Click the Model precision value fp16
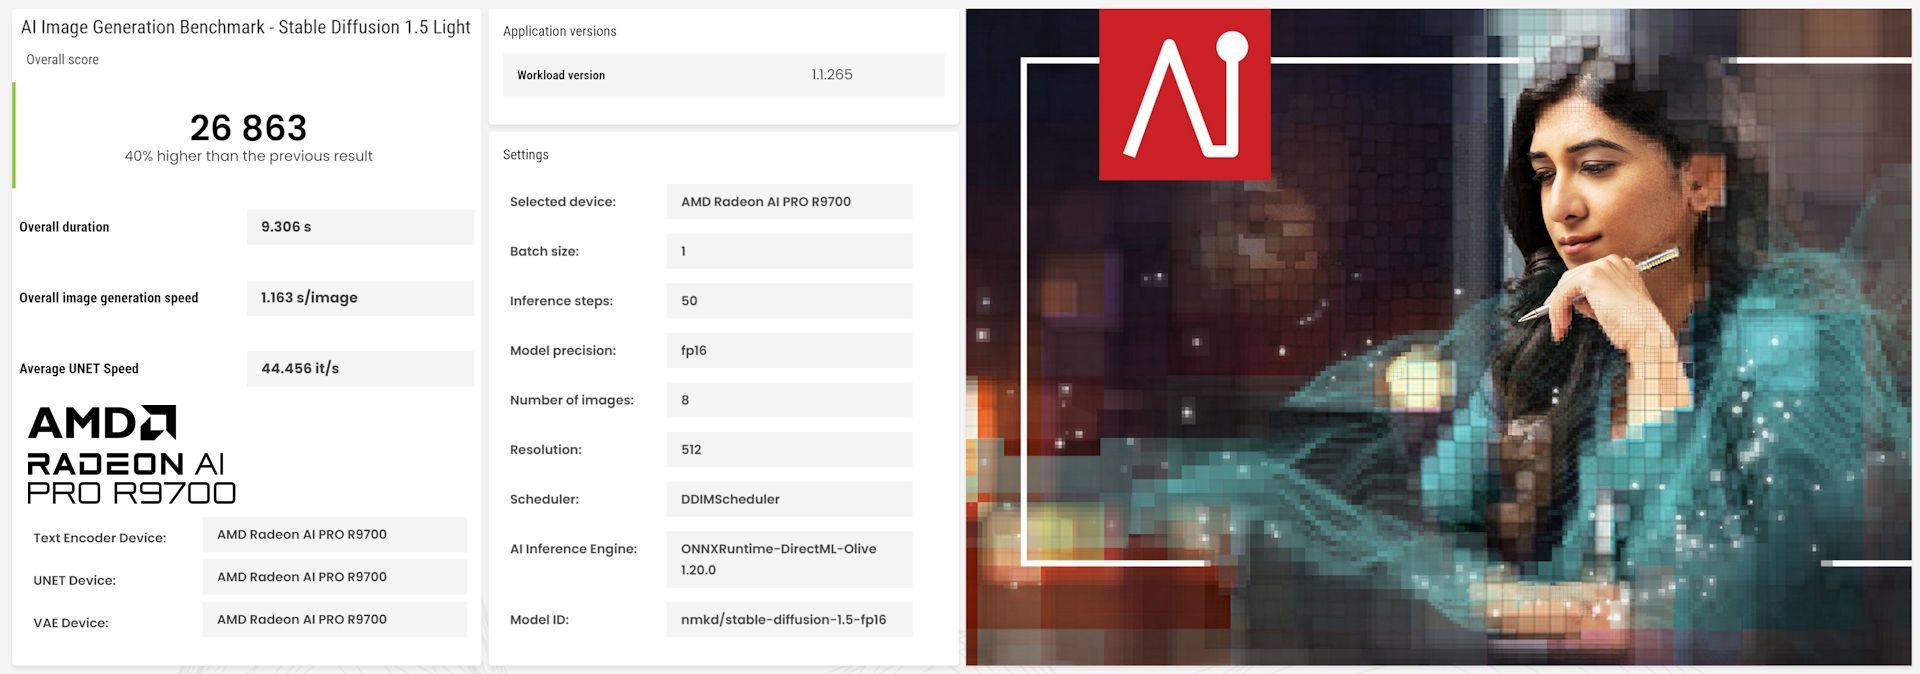This screenshot has width=1920, height=674. click(789, 350)
